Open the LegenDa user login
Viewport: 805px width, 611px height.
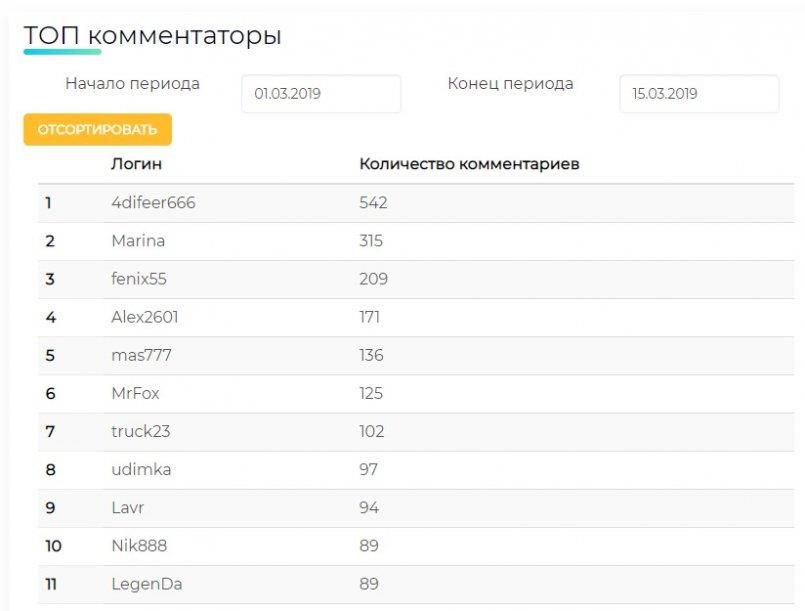146,584
